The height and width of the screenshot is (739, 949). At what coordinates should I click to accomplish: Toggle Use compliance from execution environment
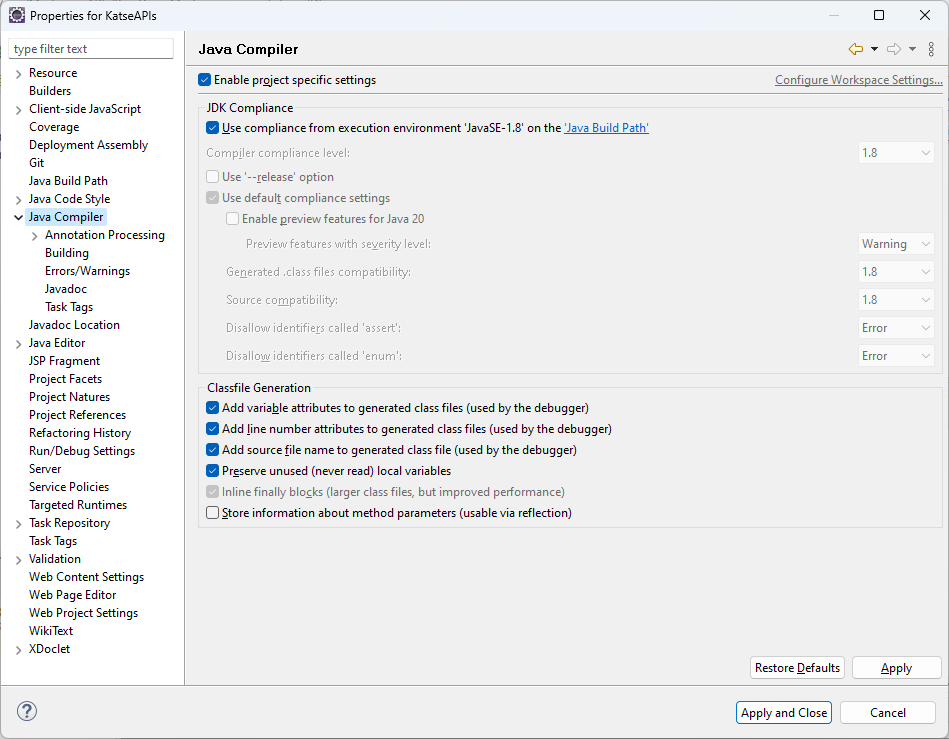coord(212,128)
